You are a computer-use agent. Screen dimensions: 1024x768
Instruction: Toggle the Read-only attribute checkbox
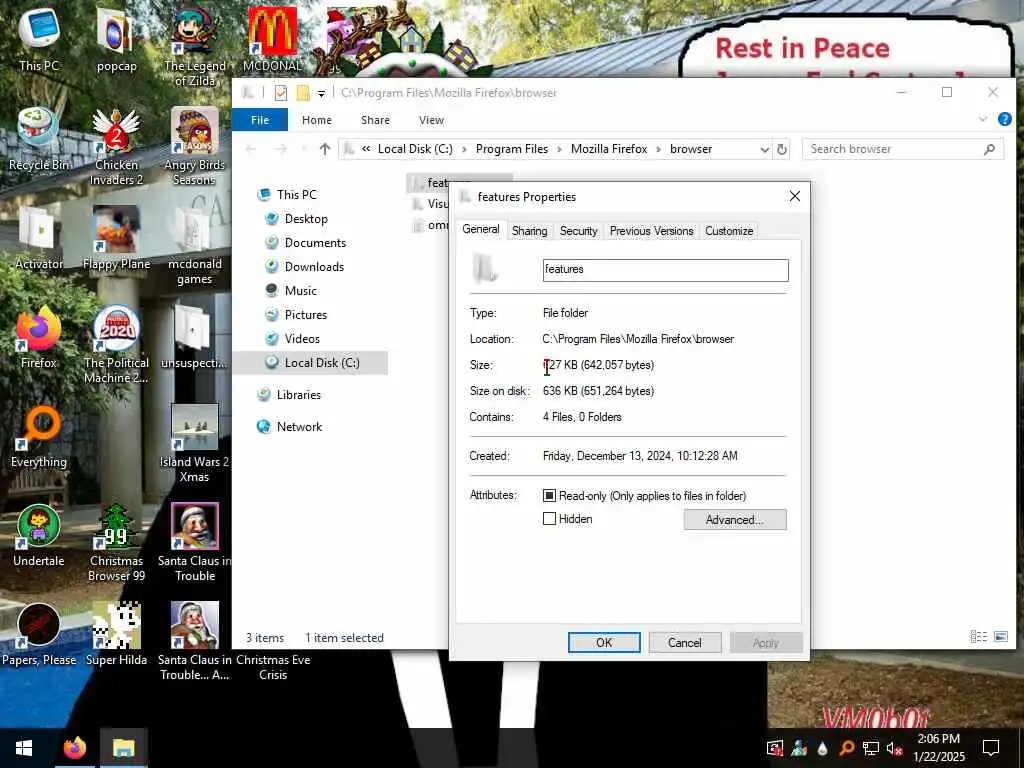pos(549,496)
